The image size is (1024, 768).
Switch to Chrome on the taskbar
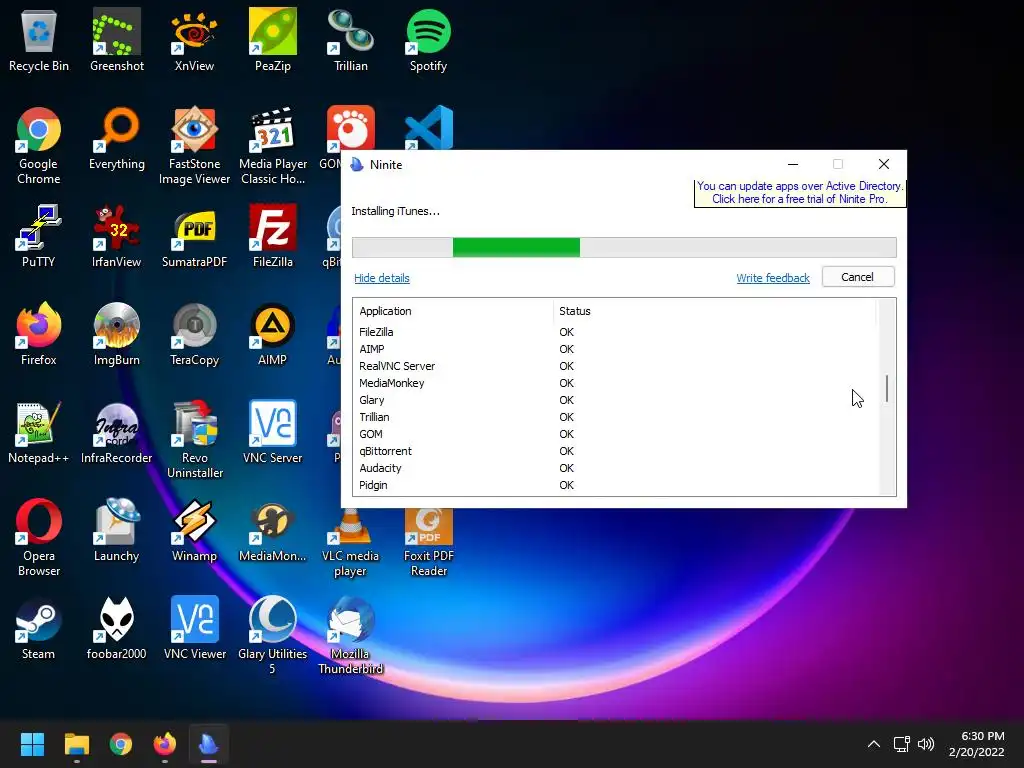121,744
